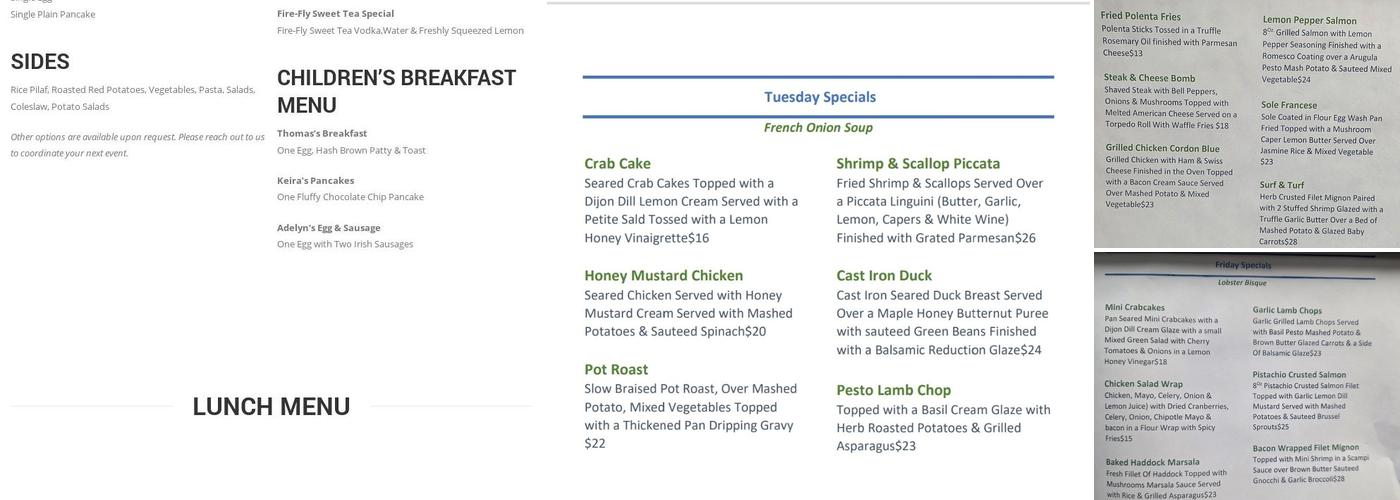Click the SIDES section heading
Image resolution: width=1400 pixels, height=500 pixels.
tap(40, 61)
